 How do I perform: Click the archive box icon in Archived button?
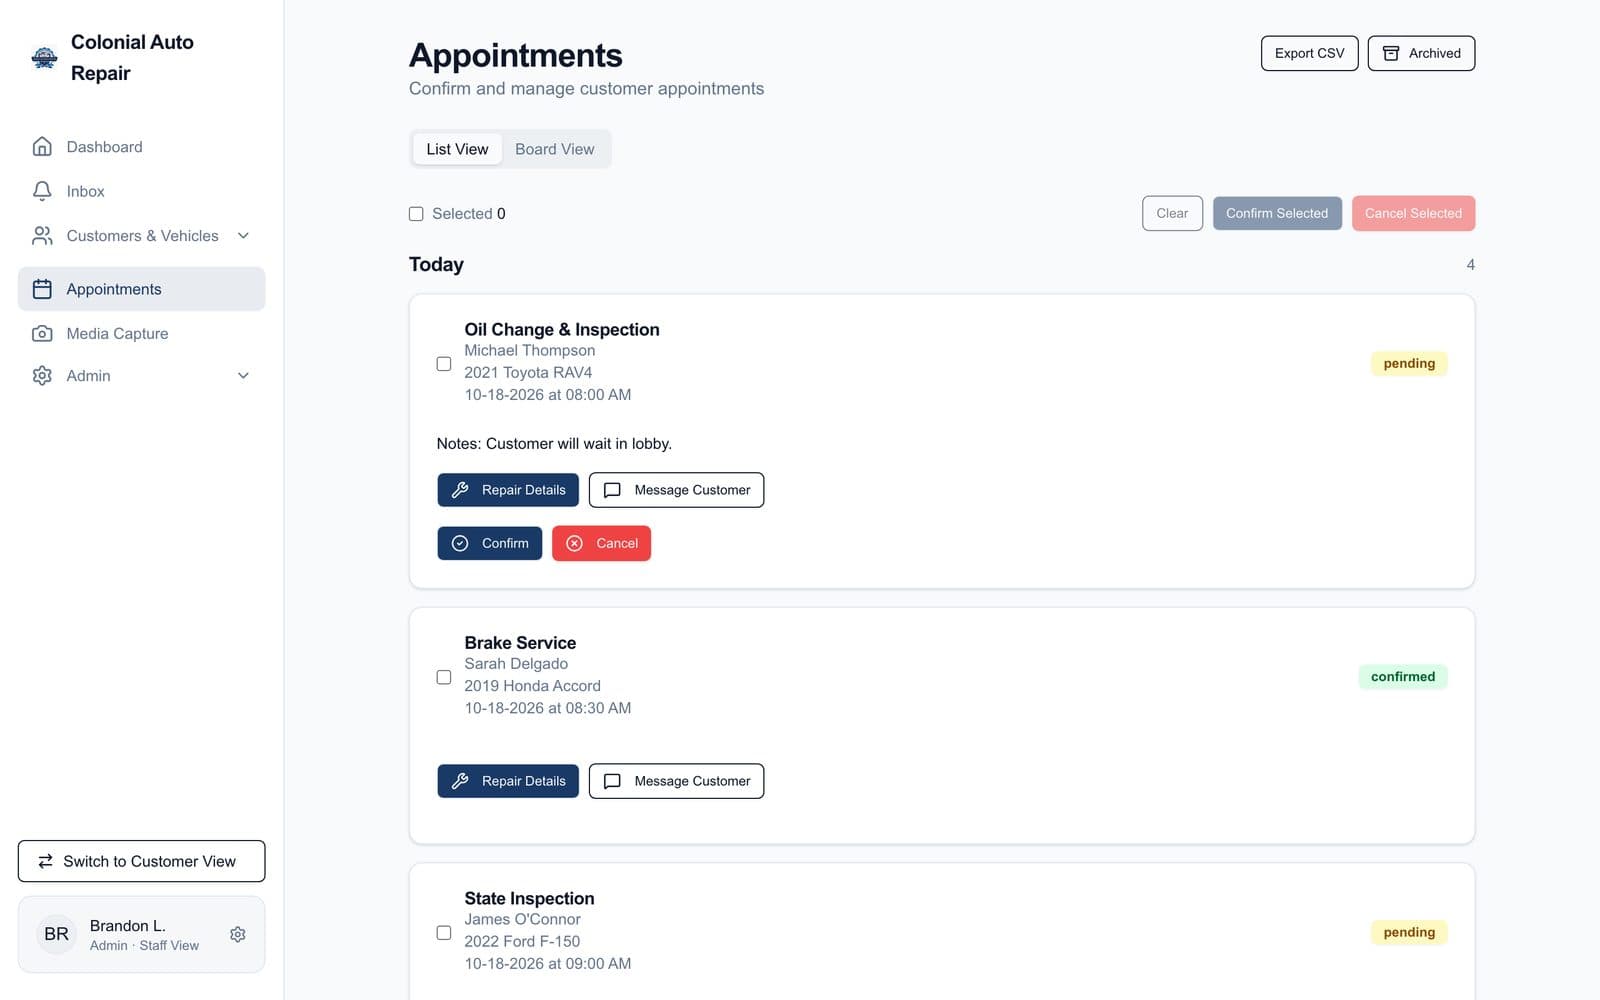1390,53
